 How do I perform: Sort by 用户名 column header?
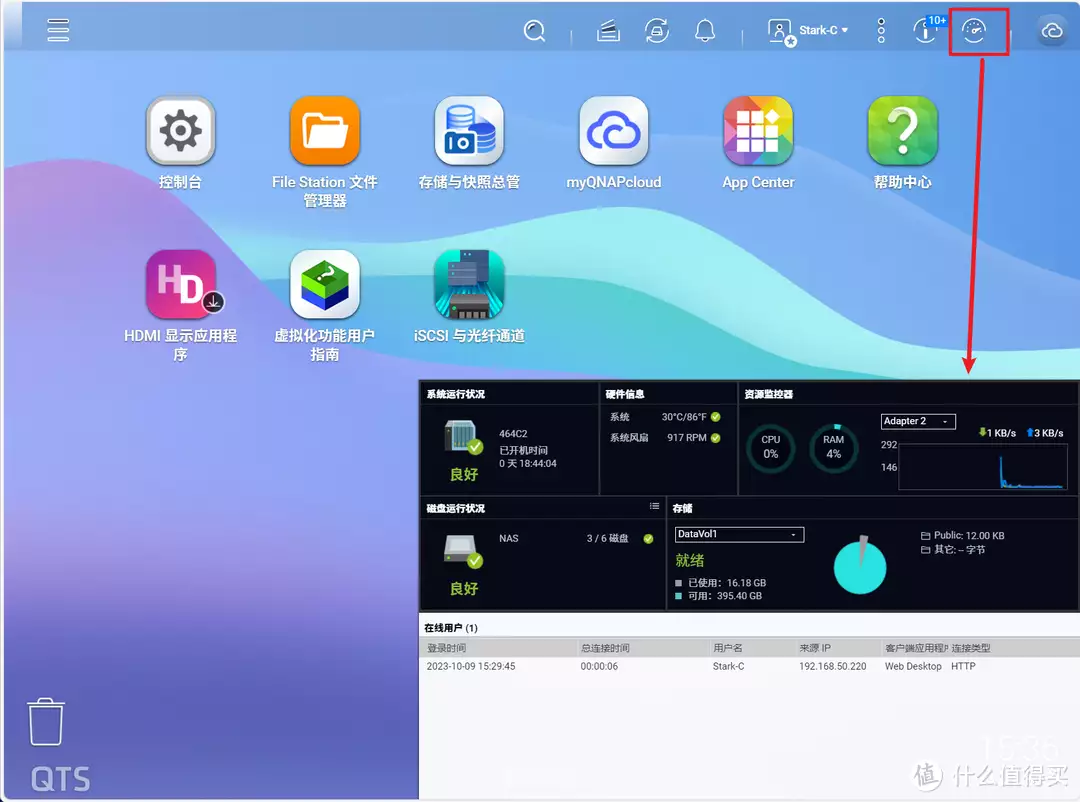pos(728,648)
